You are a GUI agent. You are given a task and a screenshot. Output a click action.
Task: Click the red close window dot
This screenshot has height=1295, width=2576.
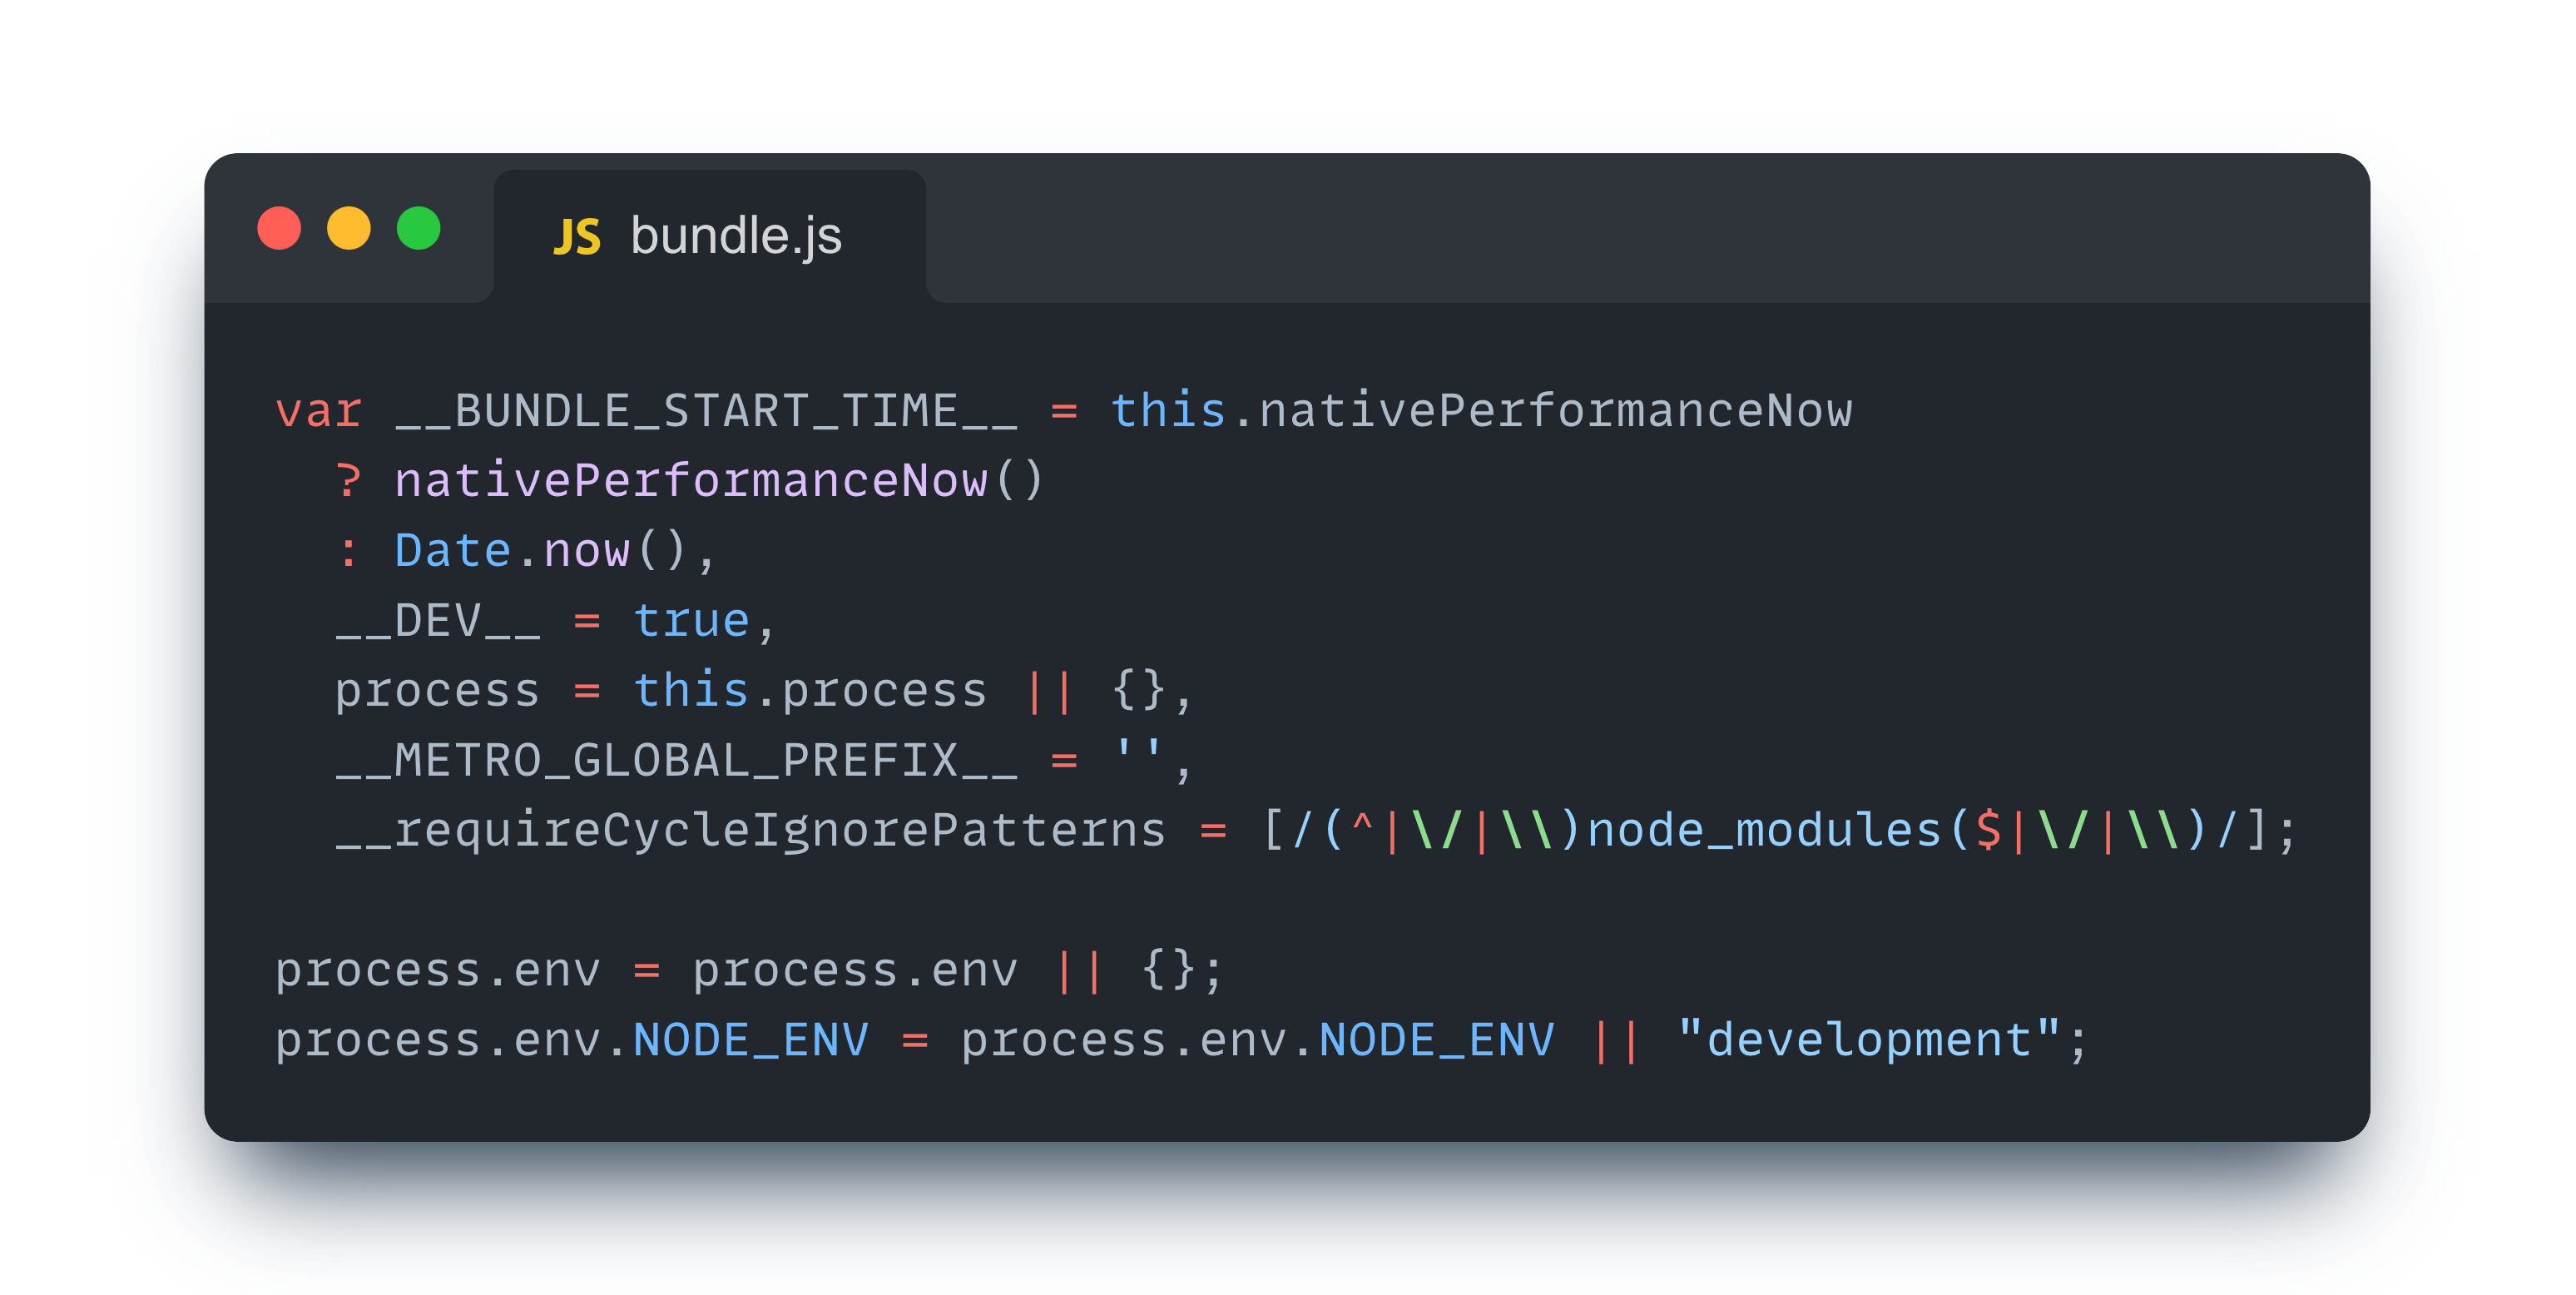tap(279, 228)
